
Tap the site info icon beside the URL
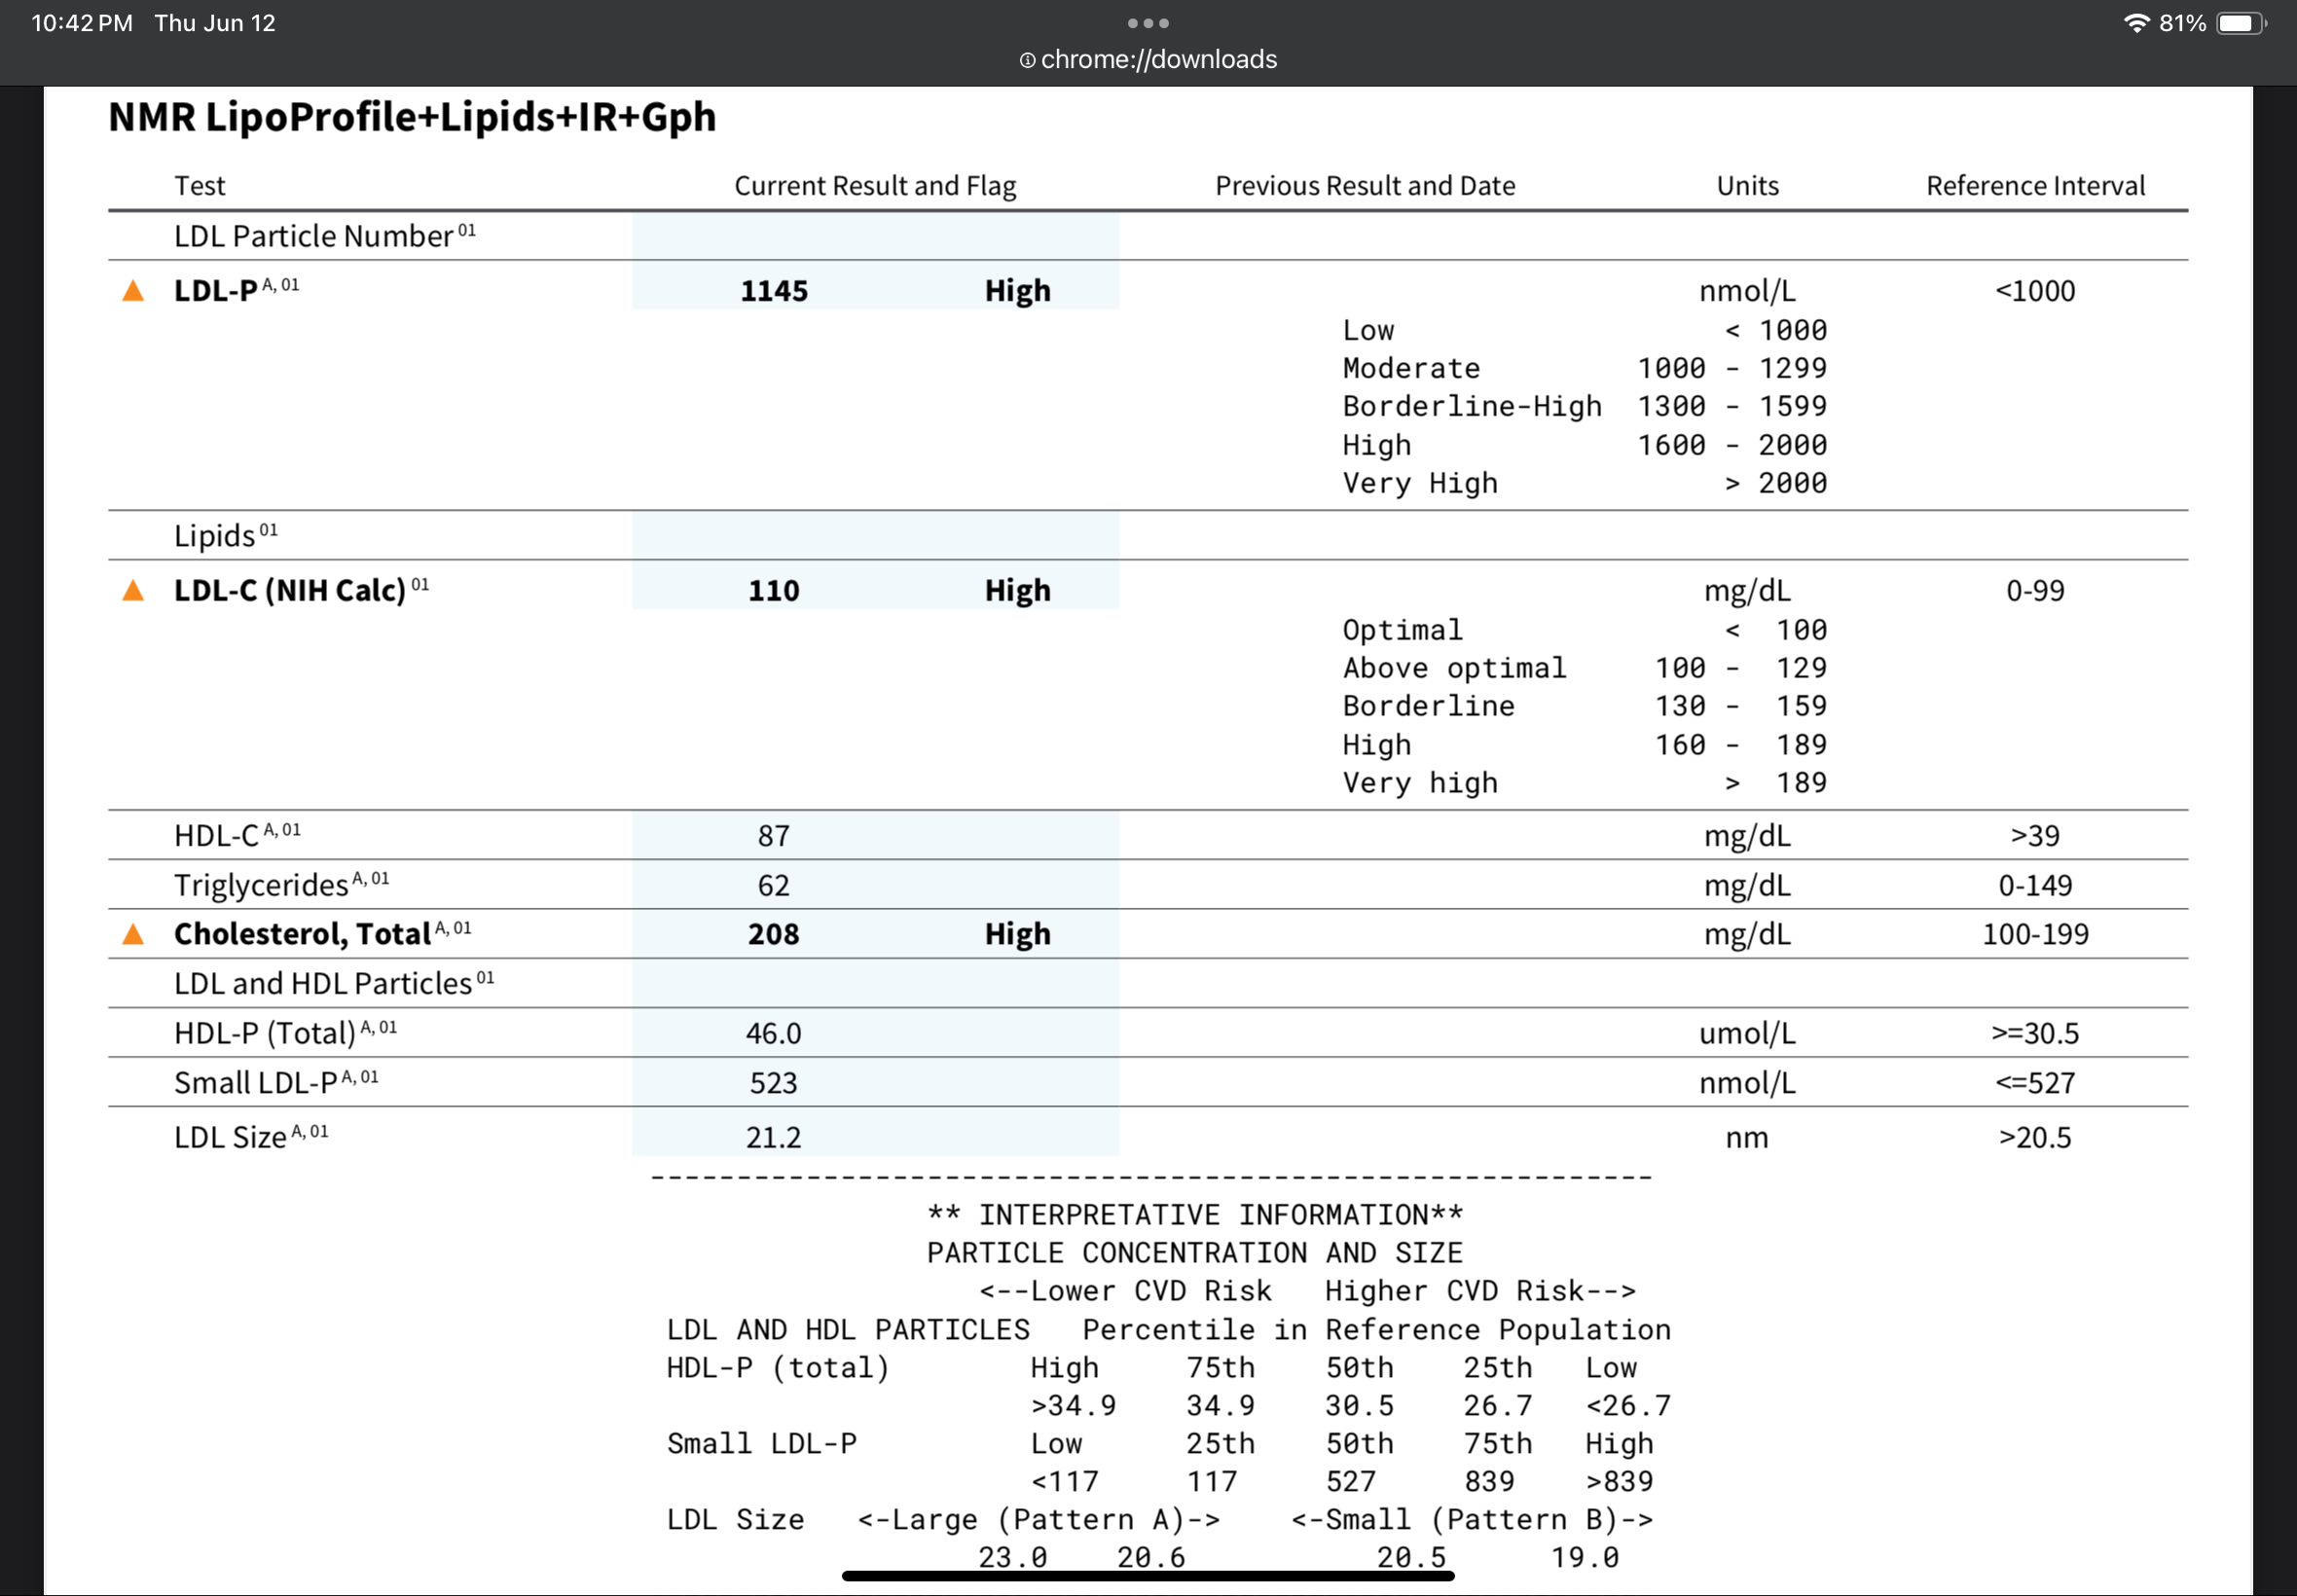coord(1027,60)
